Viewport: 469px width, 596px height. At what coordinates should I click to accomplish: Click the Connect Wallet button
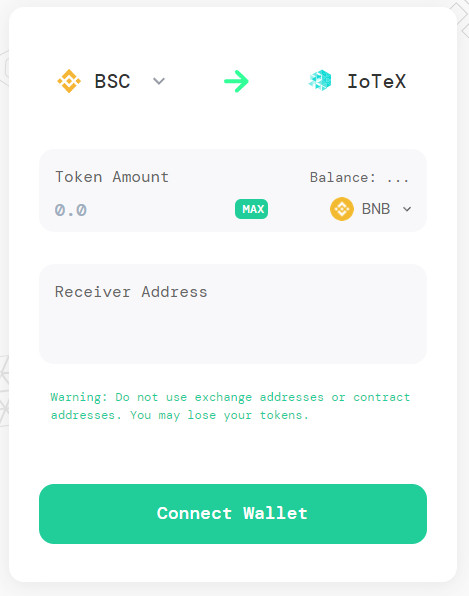[233, 514]
